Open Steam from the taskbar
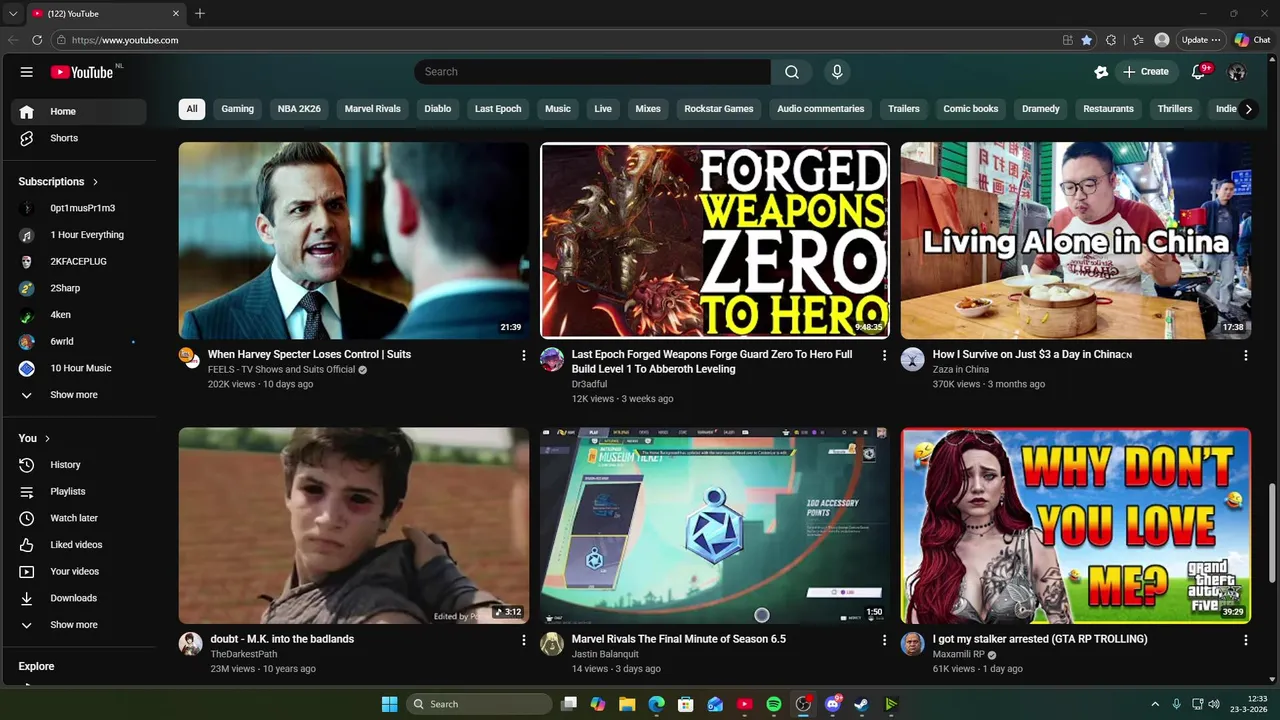 click(861, 704)
